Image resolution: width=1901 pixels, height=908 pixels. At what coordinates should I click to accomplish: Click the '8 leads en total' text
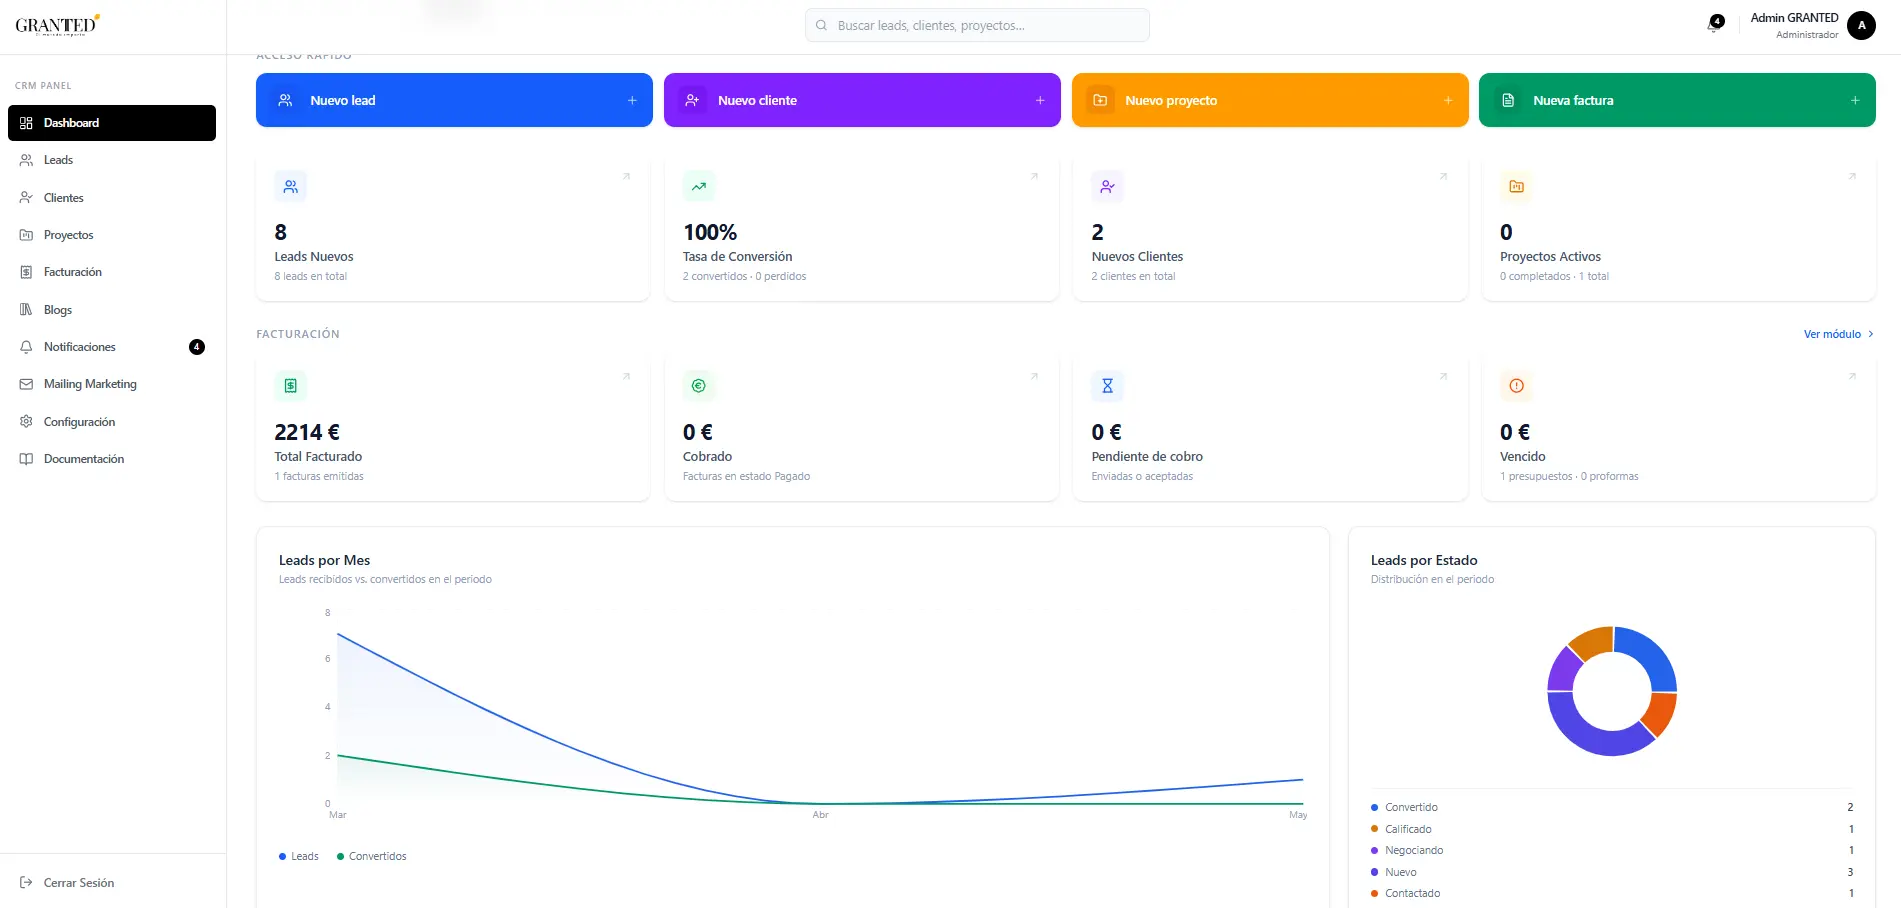(311, 276)
